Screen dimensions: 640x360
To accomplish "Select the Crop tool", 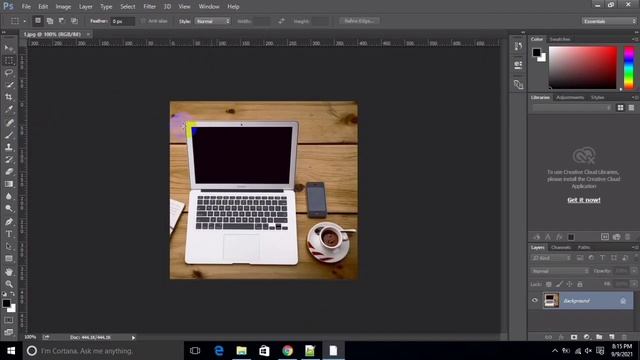I will [9, 97].
